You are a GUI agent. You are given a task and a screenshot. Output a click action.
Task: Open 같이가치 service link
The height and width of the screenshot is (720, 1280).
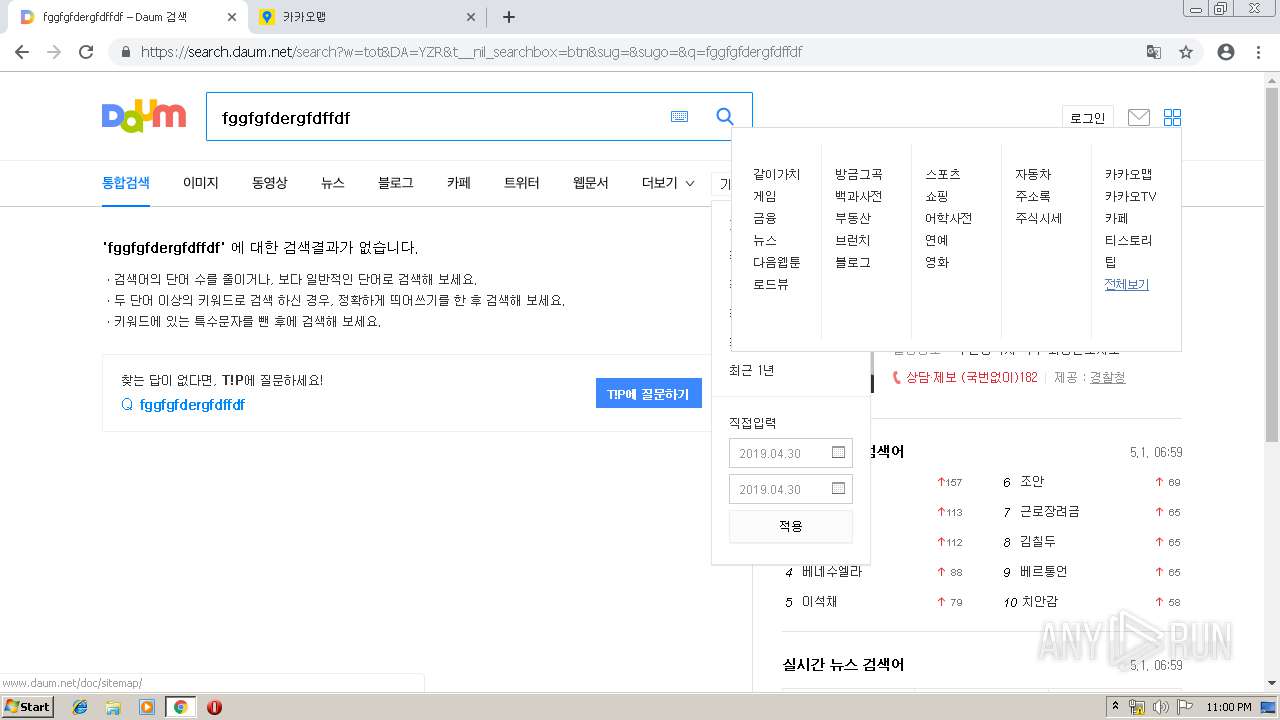click(x=776, y=174)
